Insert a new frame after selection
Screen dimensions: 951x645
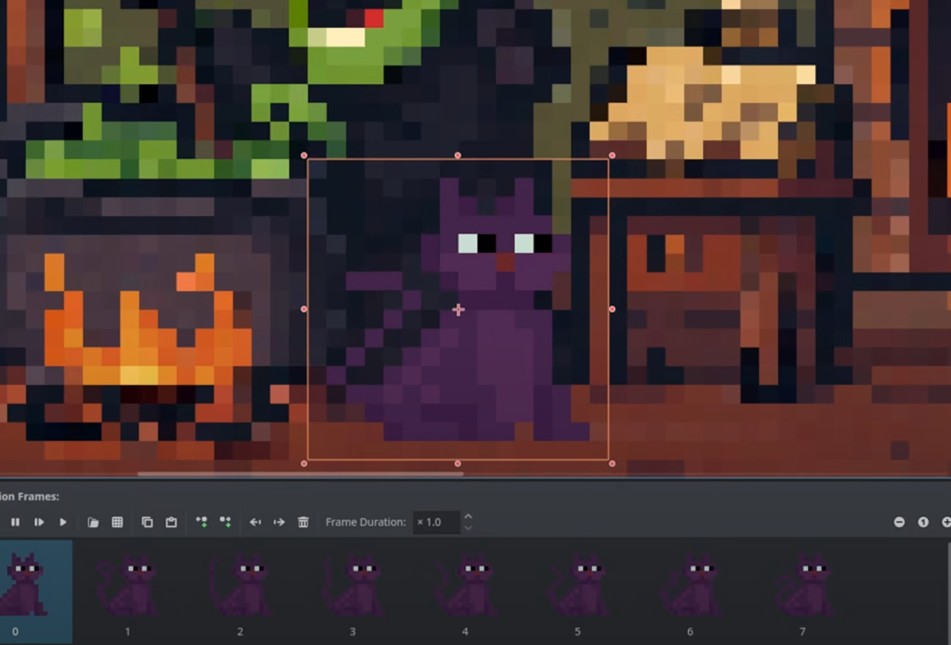pyautogui.click(x=224, y=522)
